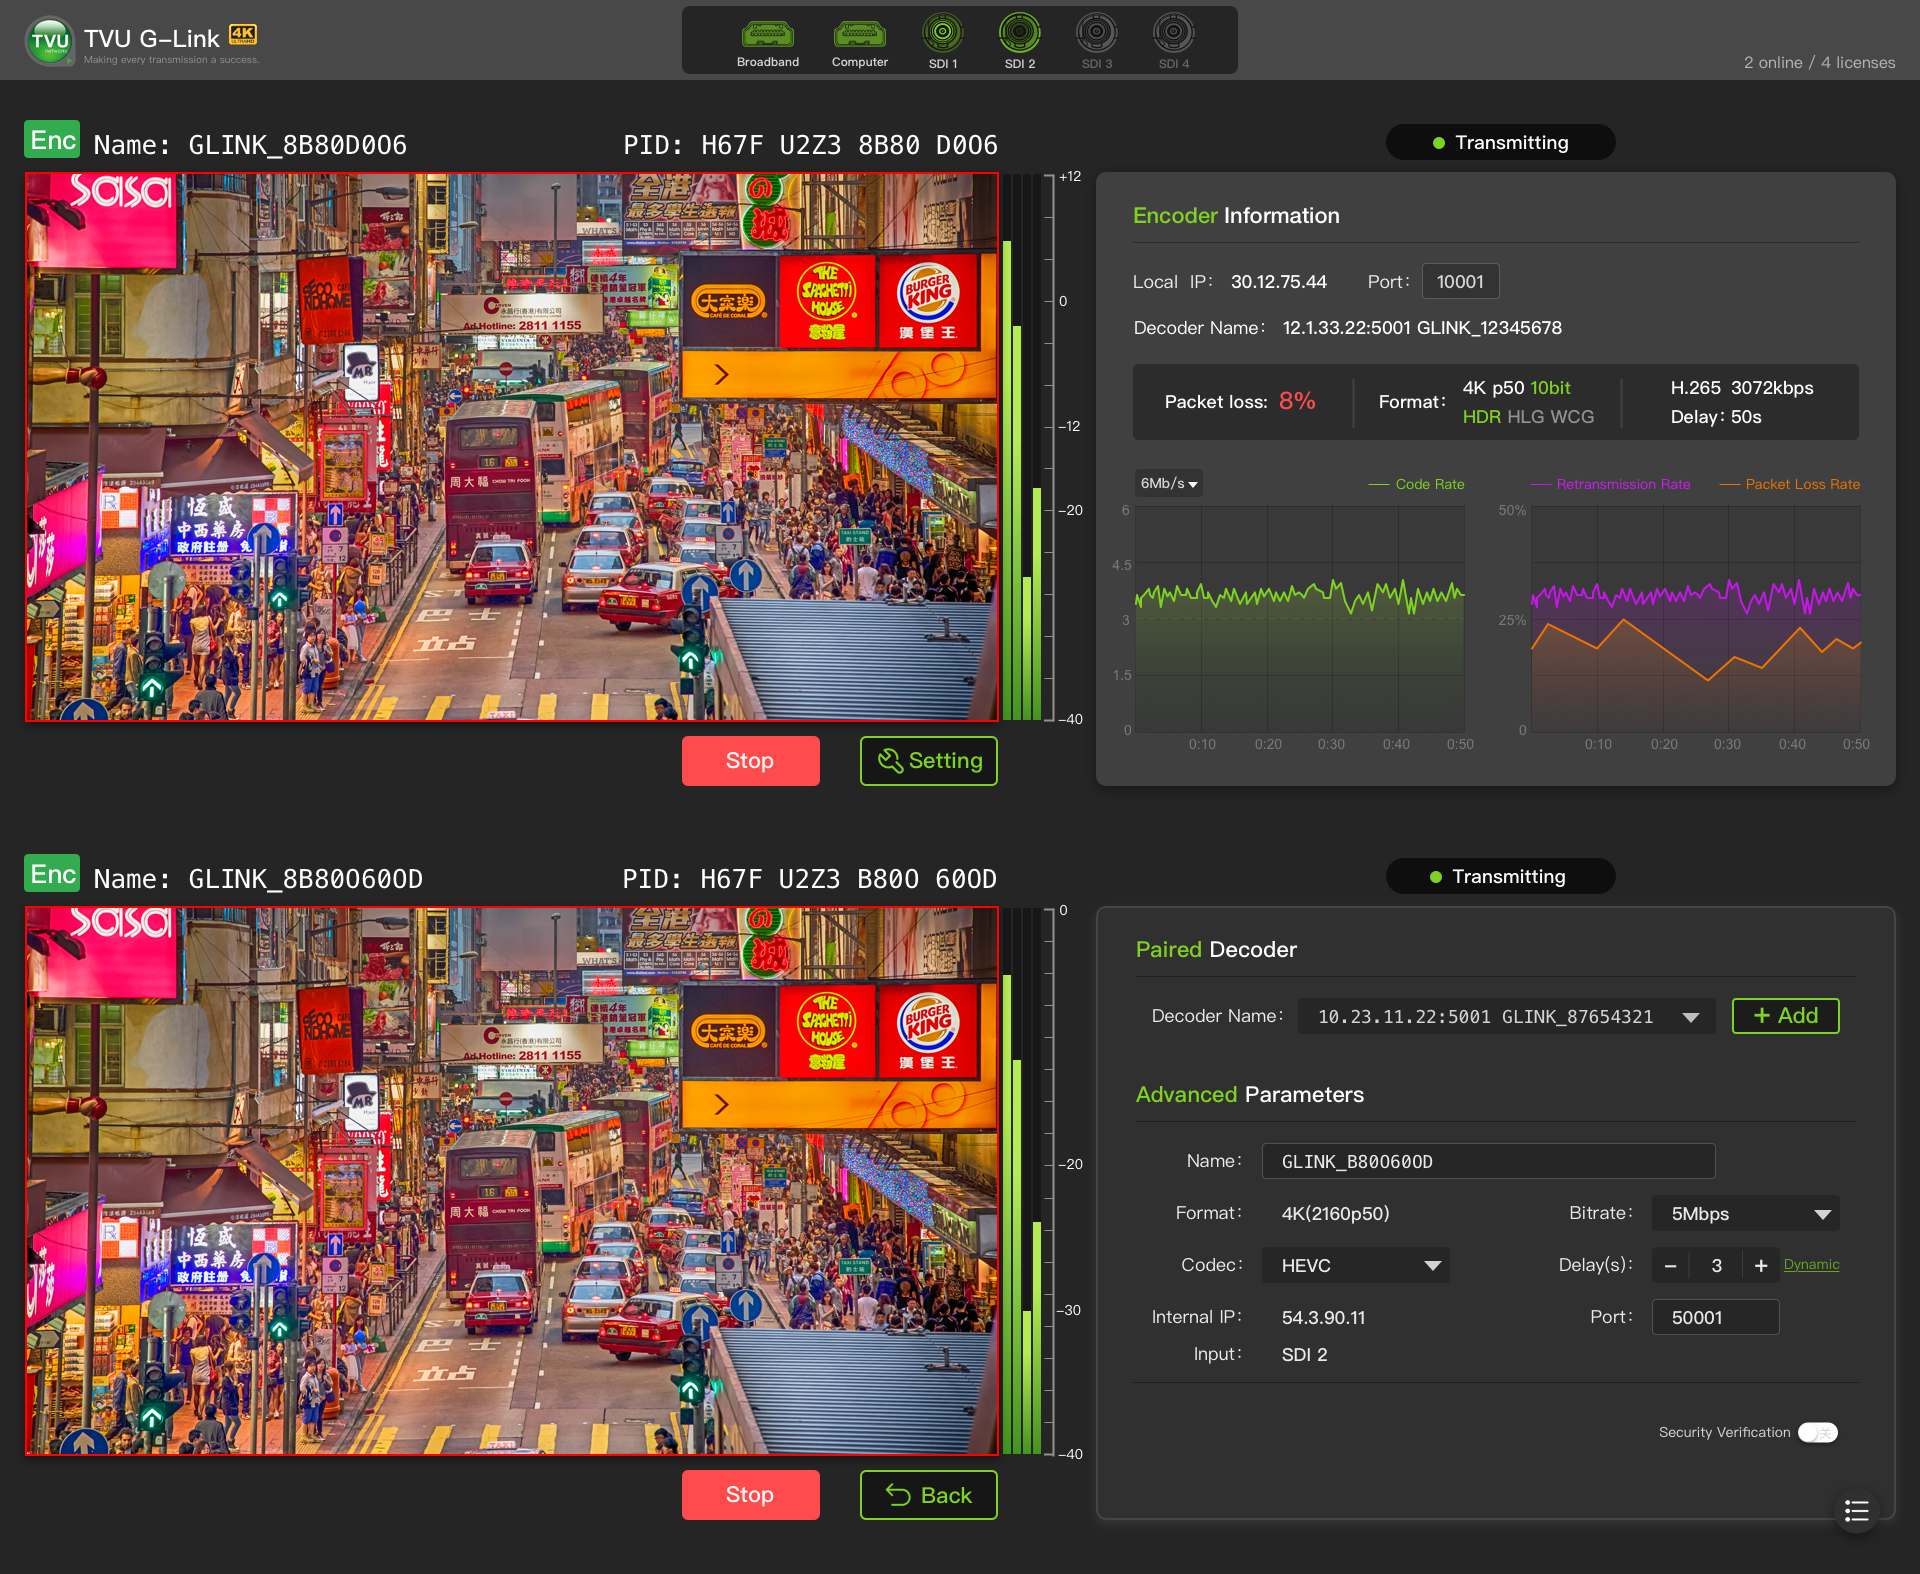This screenshot has height=1574, width=1920.
Task: Click the SDI 4 connector icon
Action: pos(1173,34)
